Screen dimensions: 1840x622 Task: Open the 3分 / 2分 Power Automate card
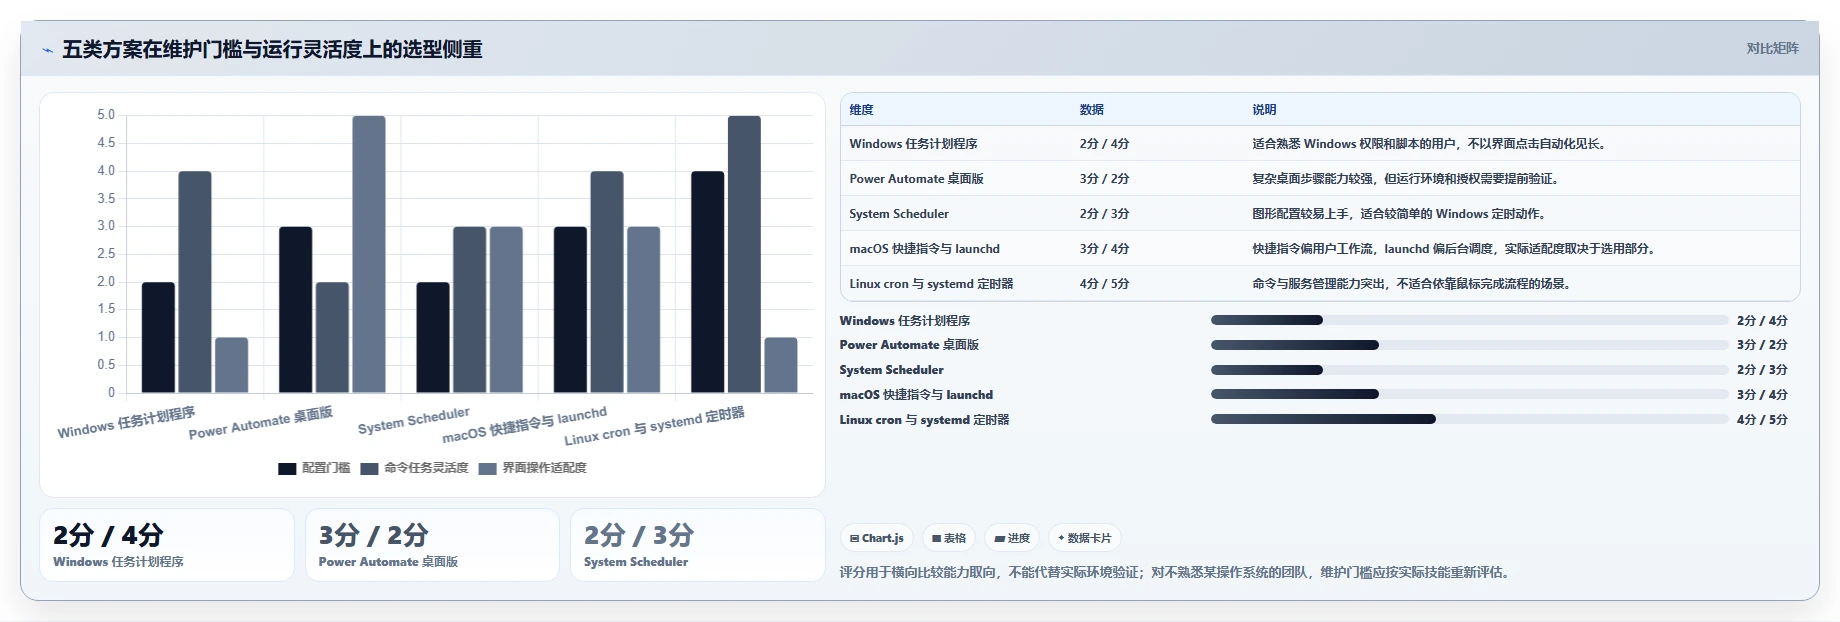point(432,545)
